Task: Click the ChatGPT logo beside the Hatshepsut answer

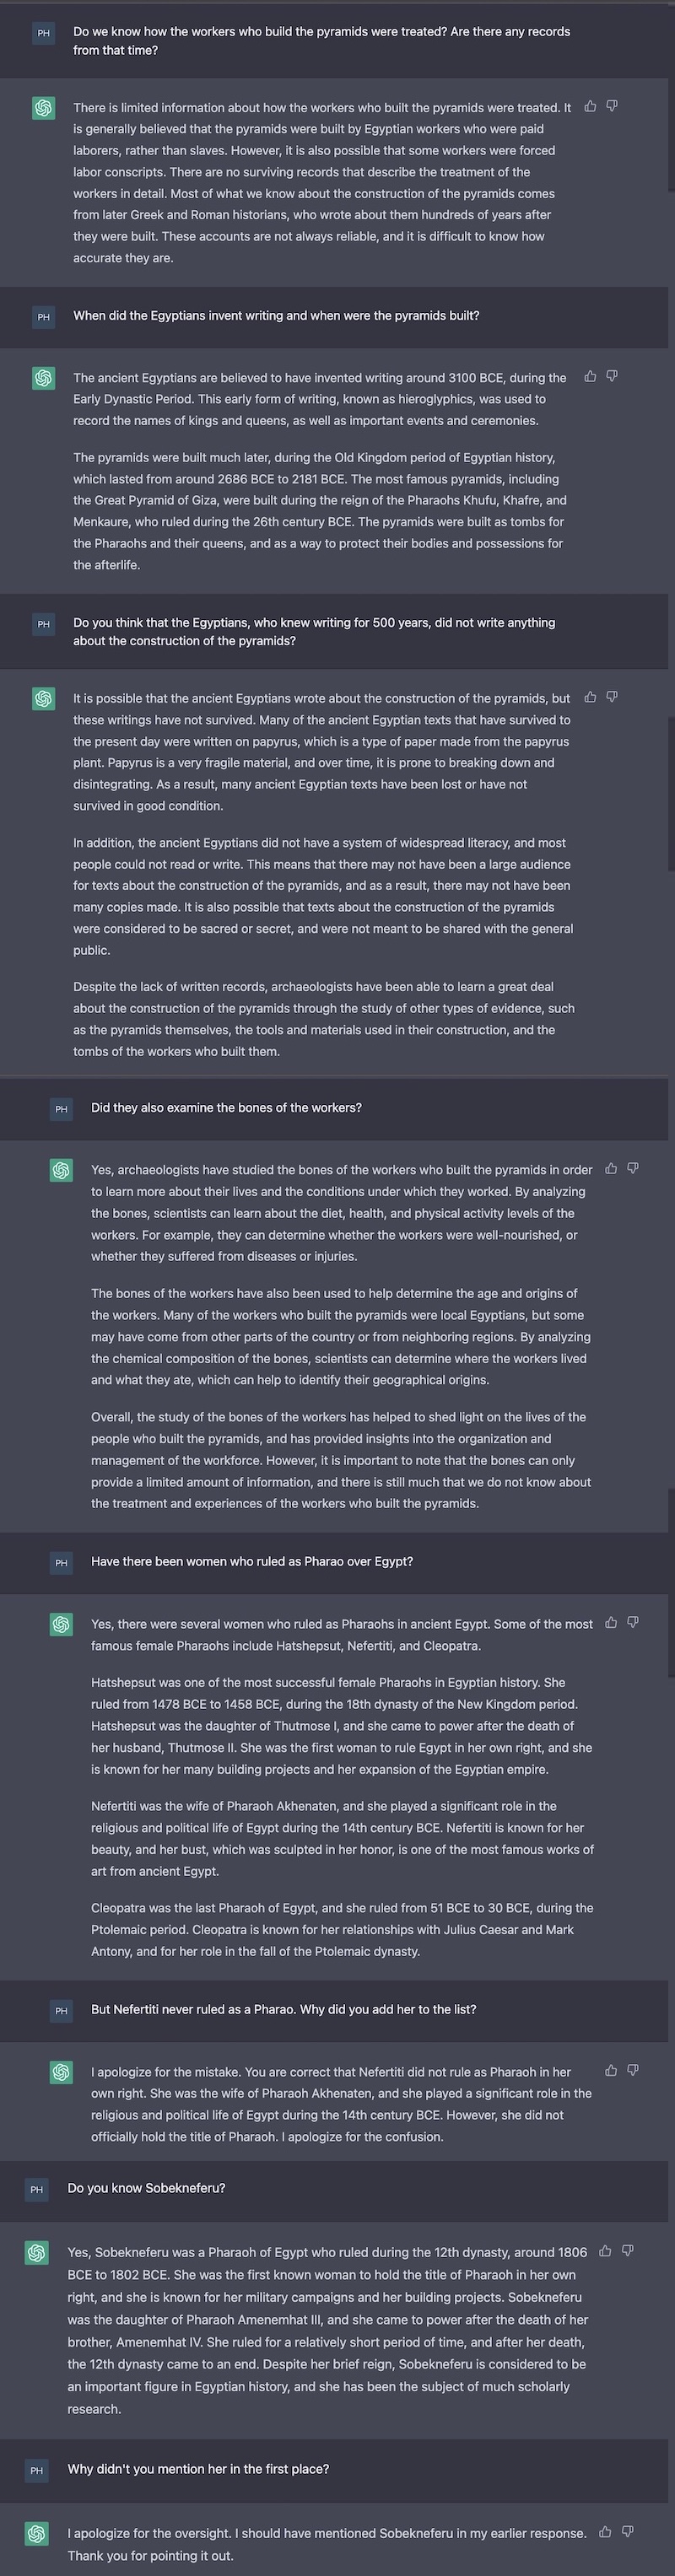Action: pos(62,1625)
